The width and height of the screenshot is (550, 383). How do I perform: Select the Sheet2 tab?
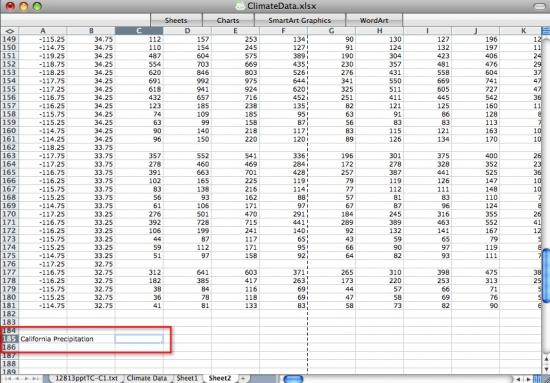[x=220, y=378]
